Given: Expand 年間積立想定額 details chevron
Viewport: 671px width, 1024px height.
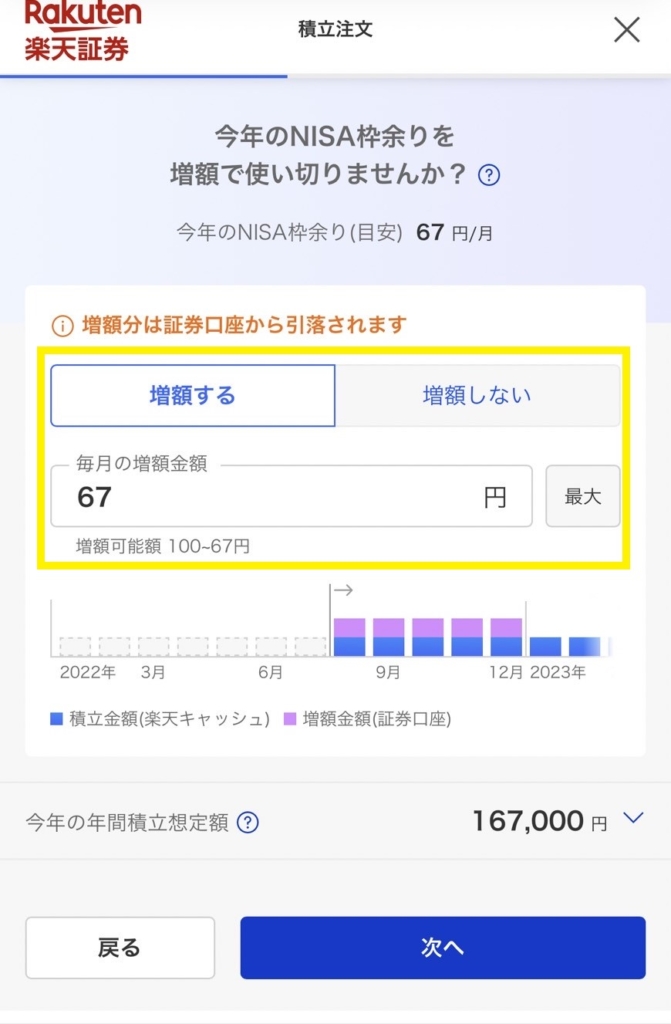Looking at the screenshot, I should point(633,818).
